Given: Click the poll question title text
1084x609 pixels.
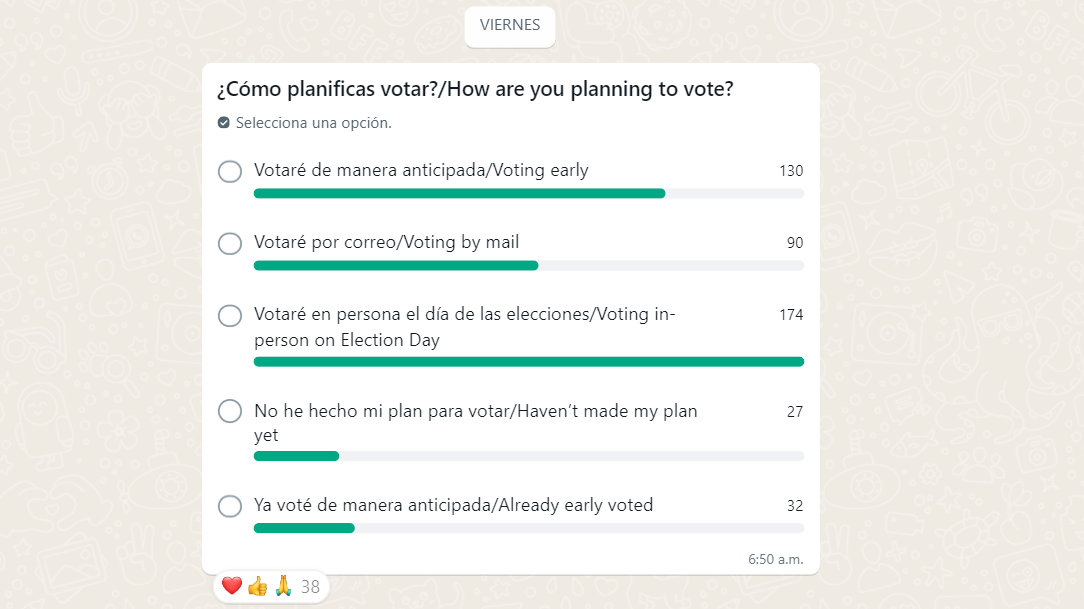Looking at the screenshot, I should 475,89.
